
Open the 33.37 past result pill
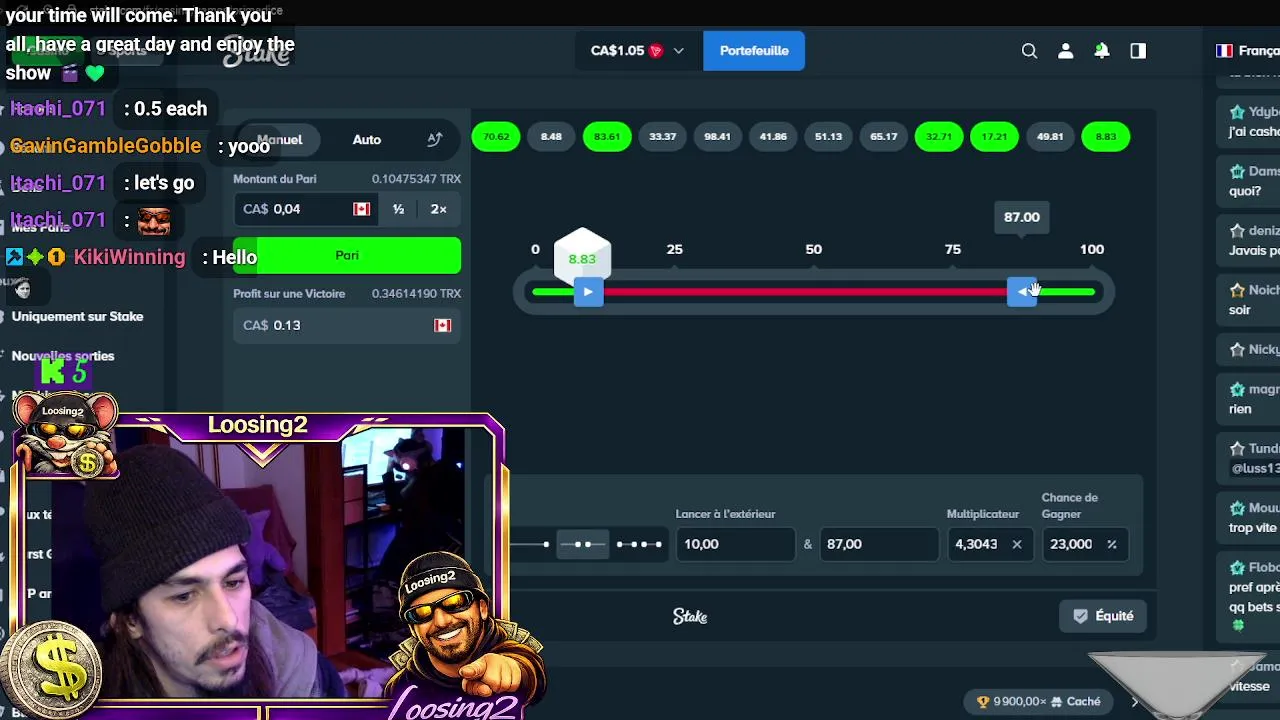662,137
